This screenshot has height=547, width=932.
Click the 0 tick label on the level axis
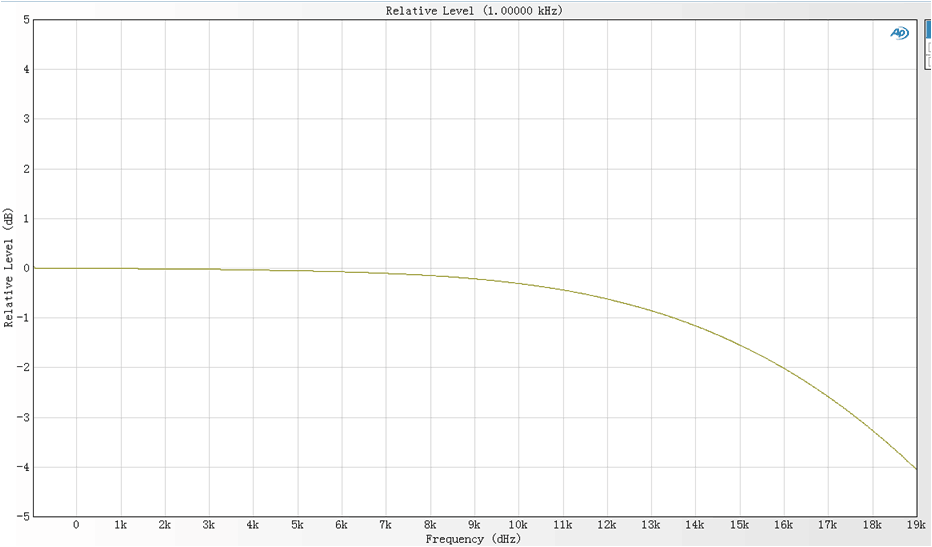pyautogui.click(x=25, y=268)
